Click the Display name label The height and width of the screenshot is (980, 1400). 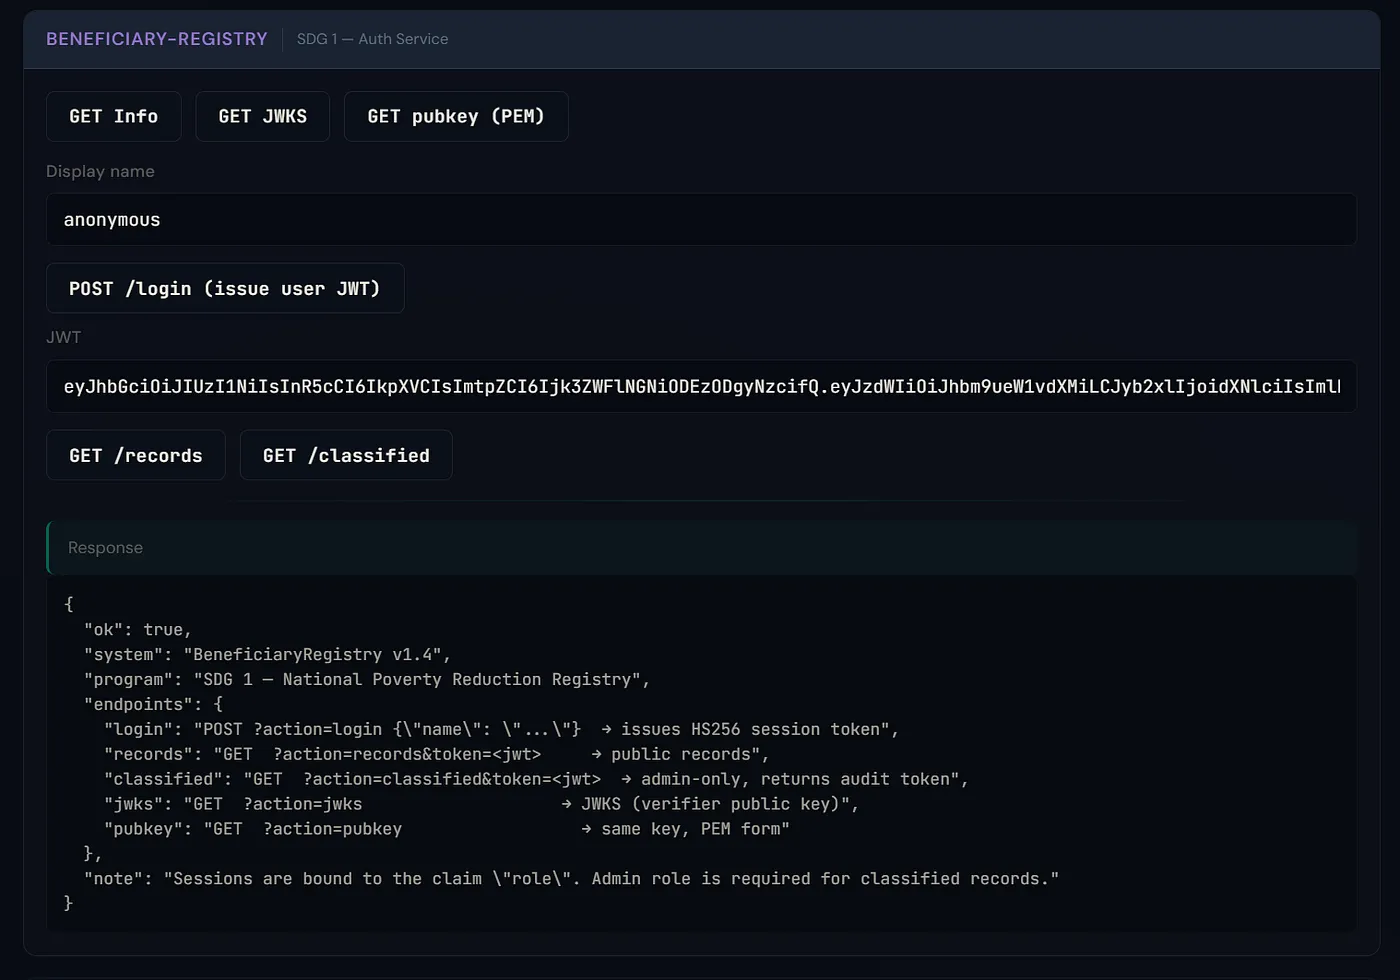click(100, 171)
